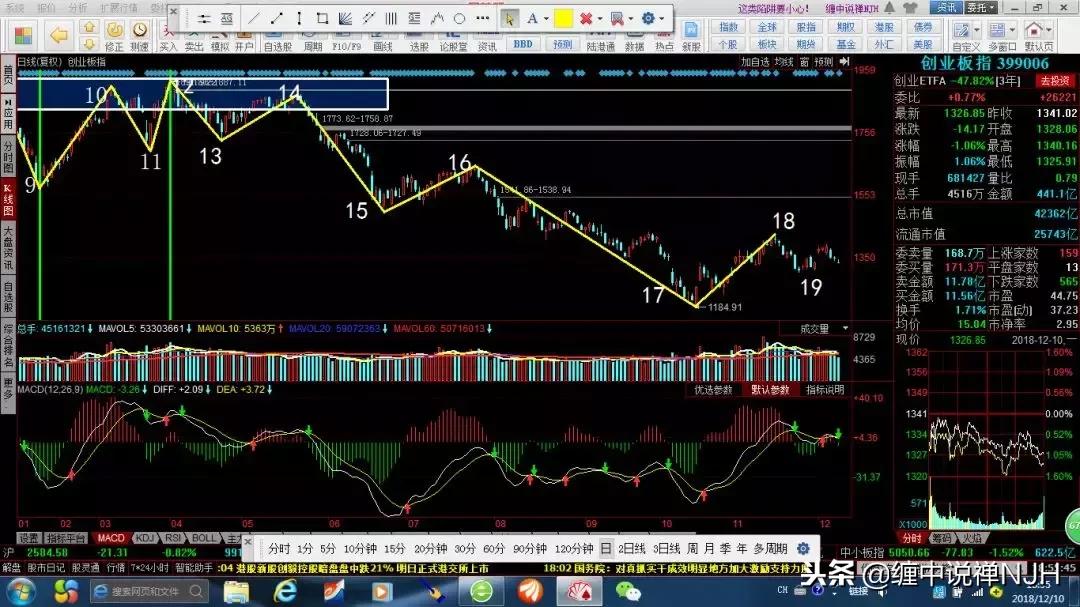Open the 多窗口 multi-window icon
The image size is (1080, 607).
point(997,30)
